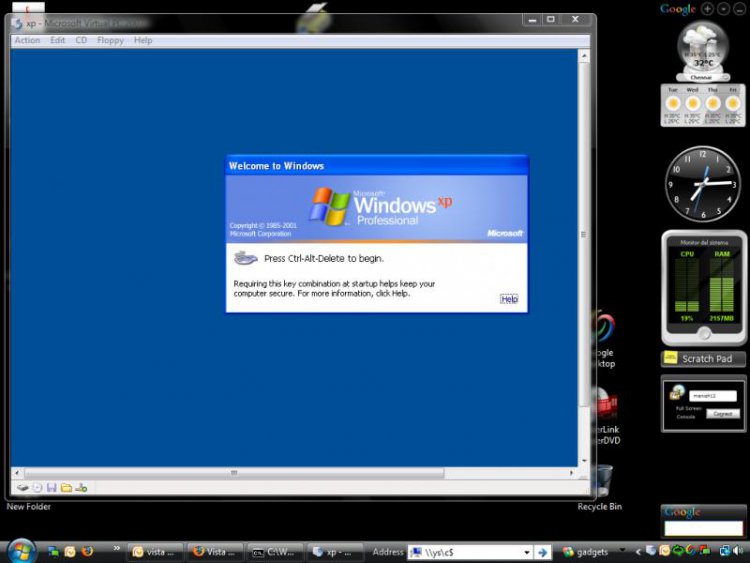Click the Tue forecast sun icon
This screenshot has width=750, height=563.
pyautogui.click(x=673, y=103)
